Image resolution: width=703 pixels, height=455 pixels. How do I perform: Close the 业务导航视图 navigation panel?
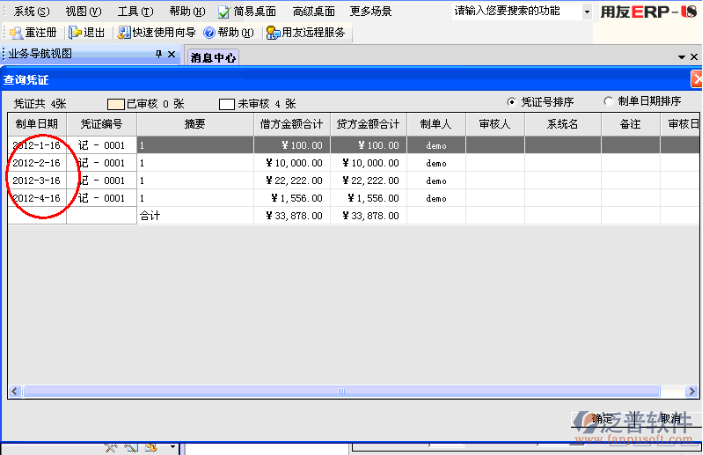pyautogui.click(x=171, y=54)
